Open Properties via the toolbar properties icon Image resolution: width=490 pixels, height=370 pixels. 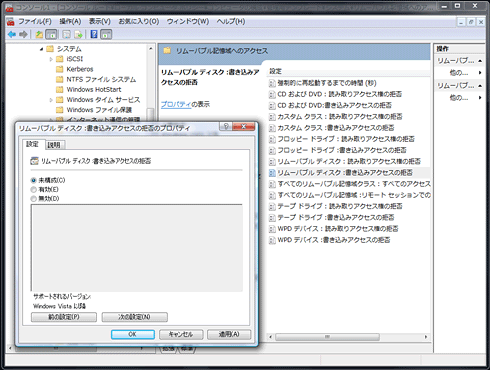pyautogui.click(x=67, y=34)
